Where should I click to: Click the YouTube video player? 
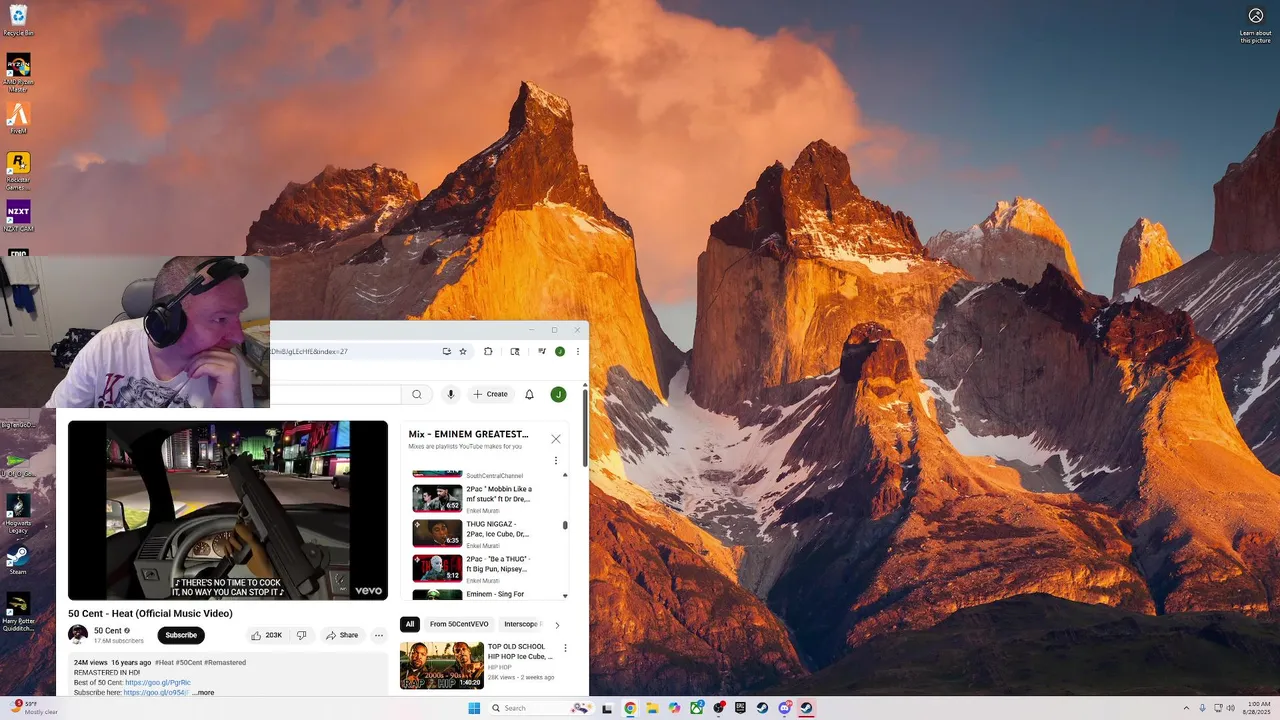click(228, 510)
